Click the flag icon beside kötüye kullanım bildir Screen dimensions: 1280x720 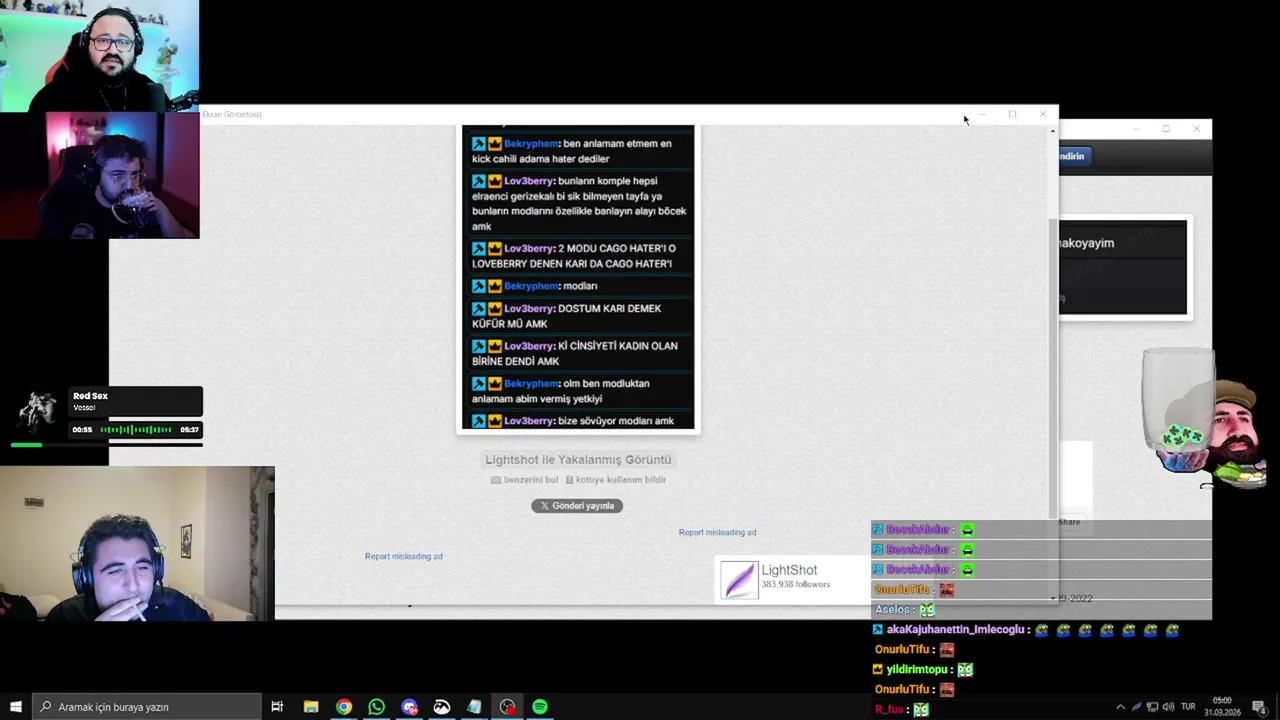(568, 480)
